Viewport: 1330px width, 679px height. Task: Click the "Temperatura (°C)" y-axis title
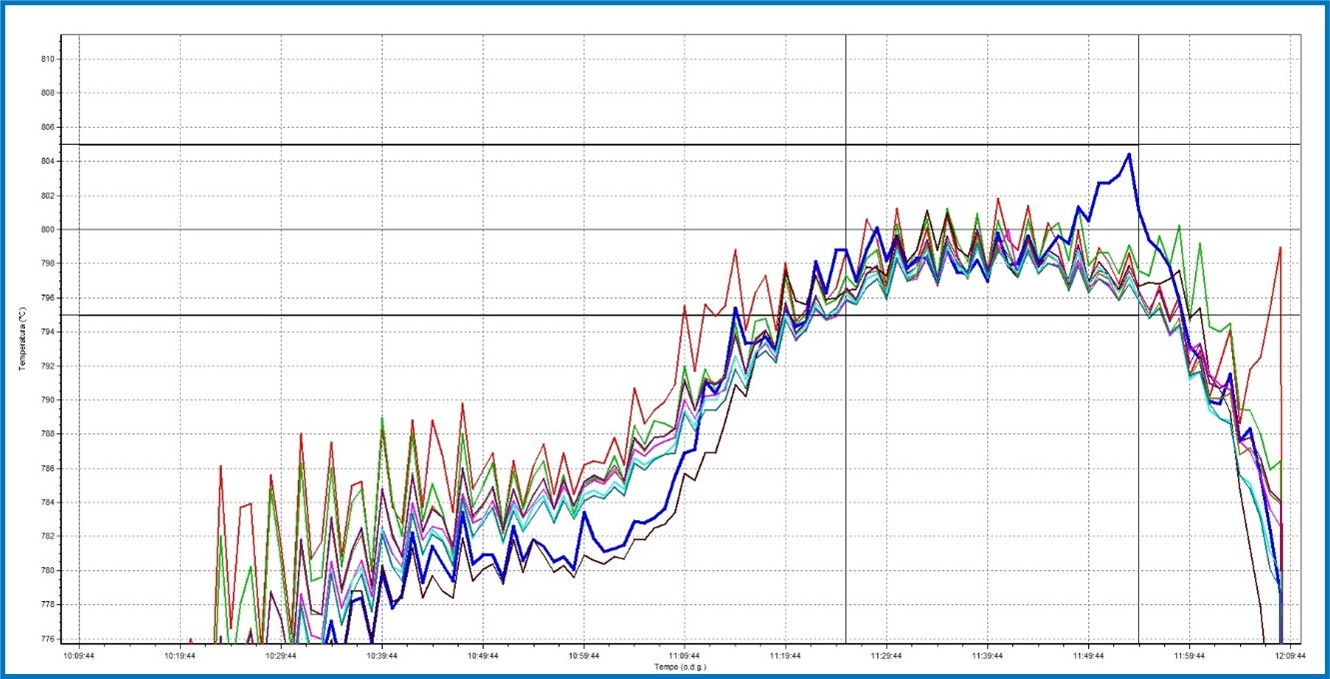tap(20, 339)
